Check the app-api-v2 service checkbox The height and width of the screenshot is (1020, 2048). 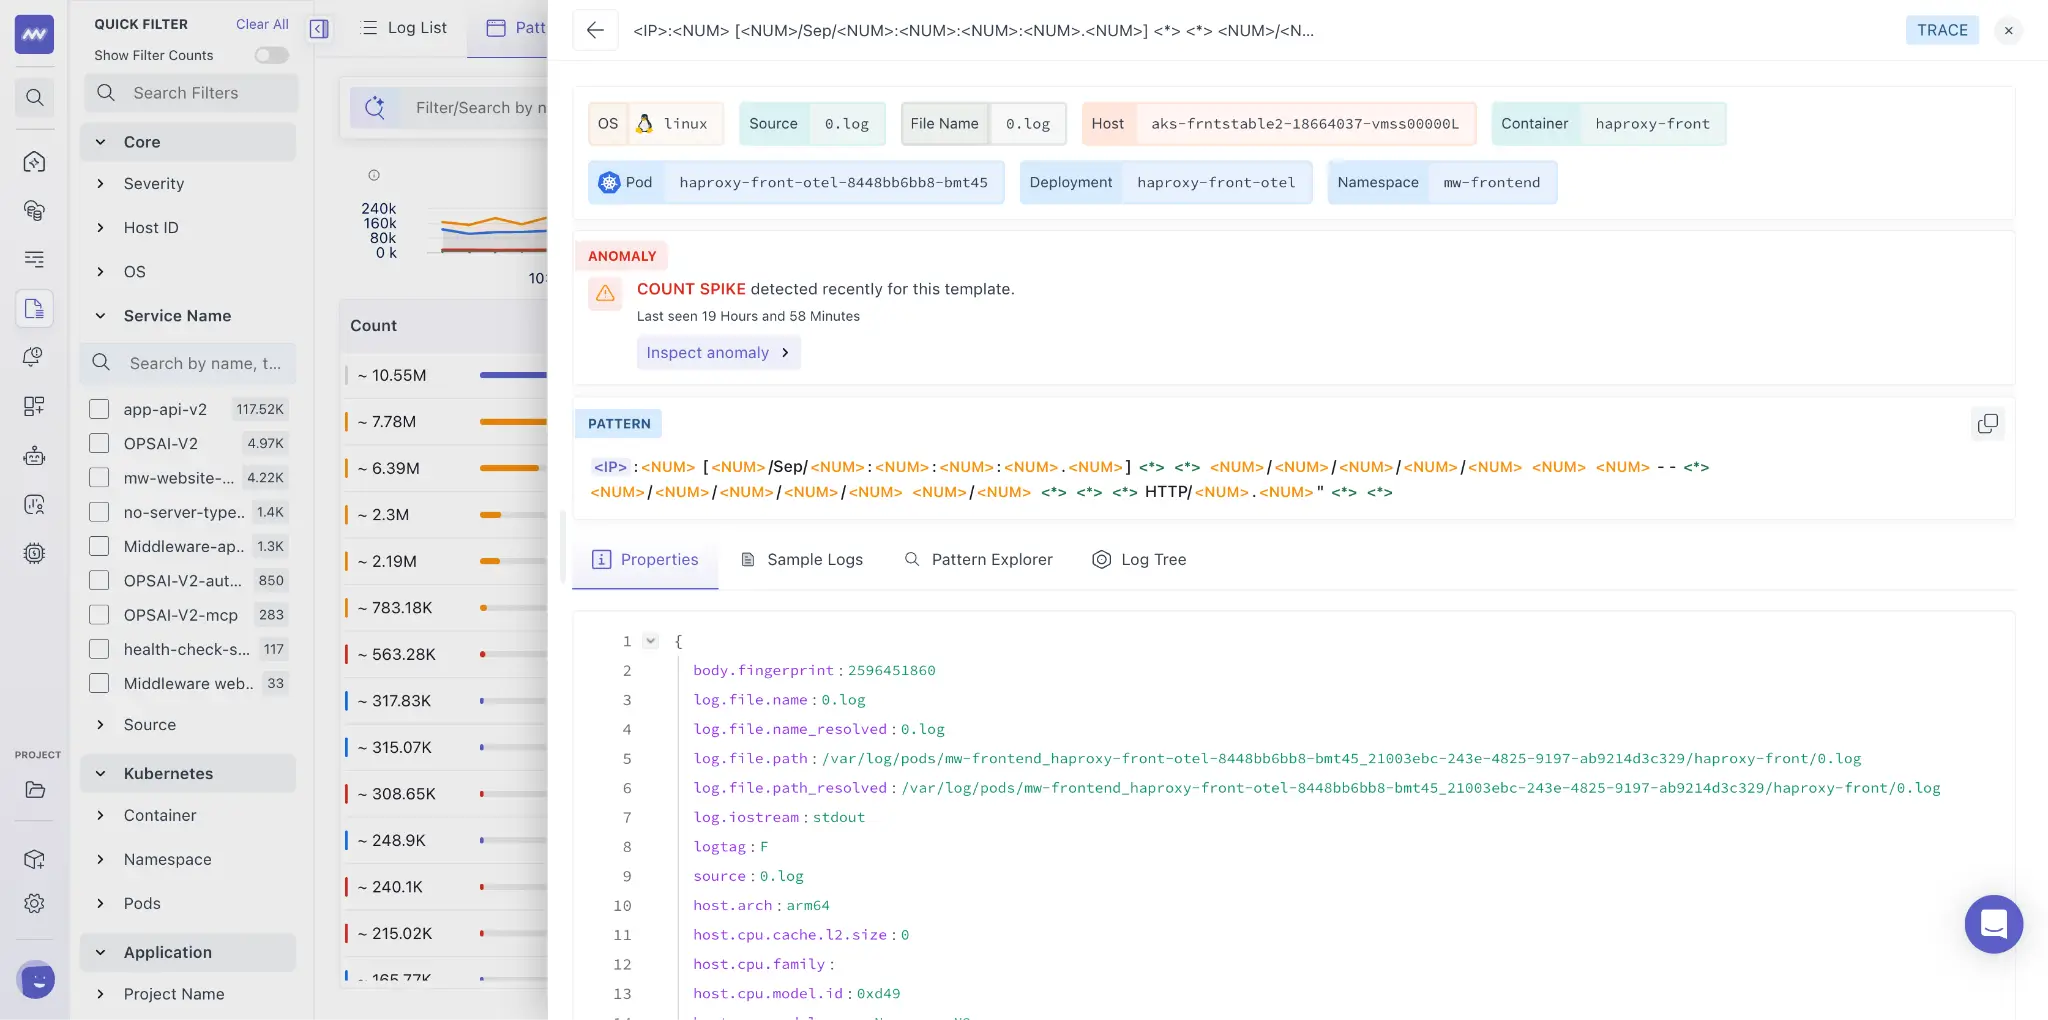pos(99,409)
